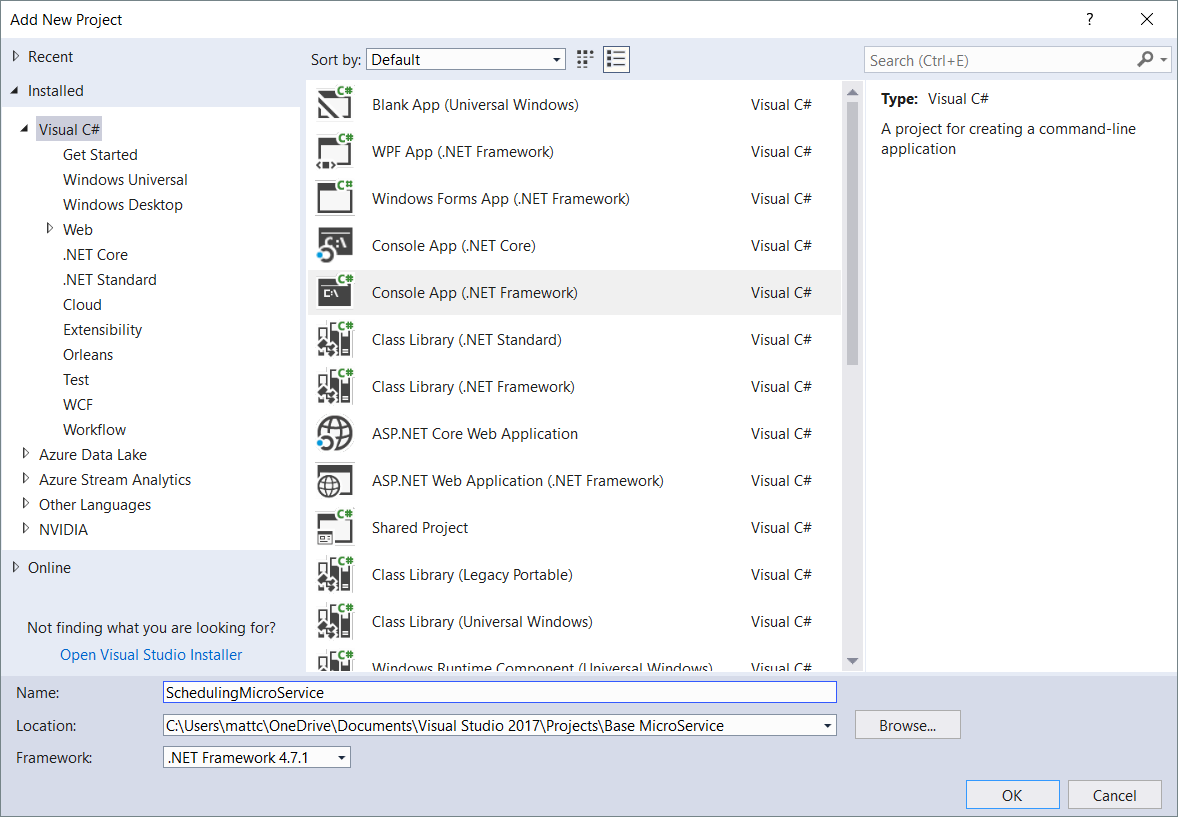Select "Class Library (.NET Standard)" template name
The height and width of the screenshot is (817, 1178).
coord(467,340)
